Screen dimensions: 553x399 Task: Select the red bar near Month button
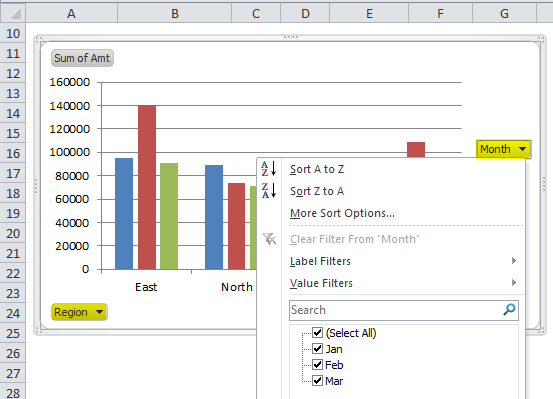[416, 150]
